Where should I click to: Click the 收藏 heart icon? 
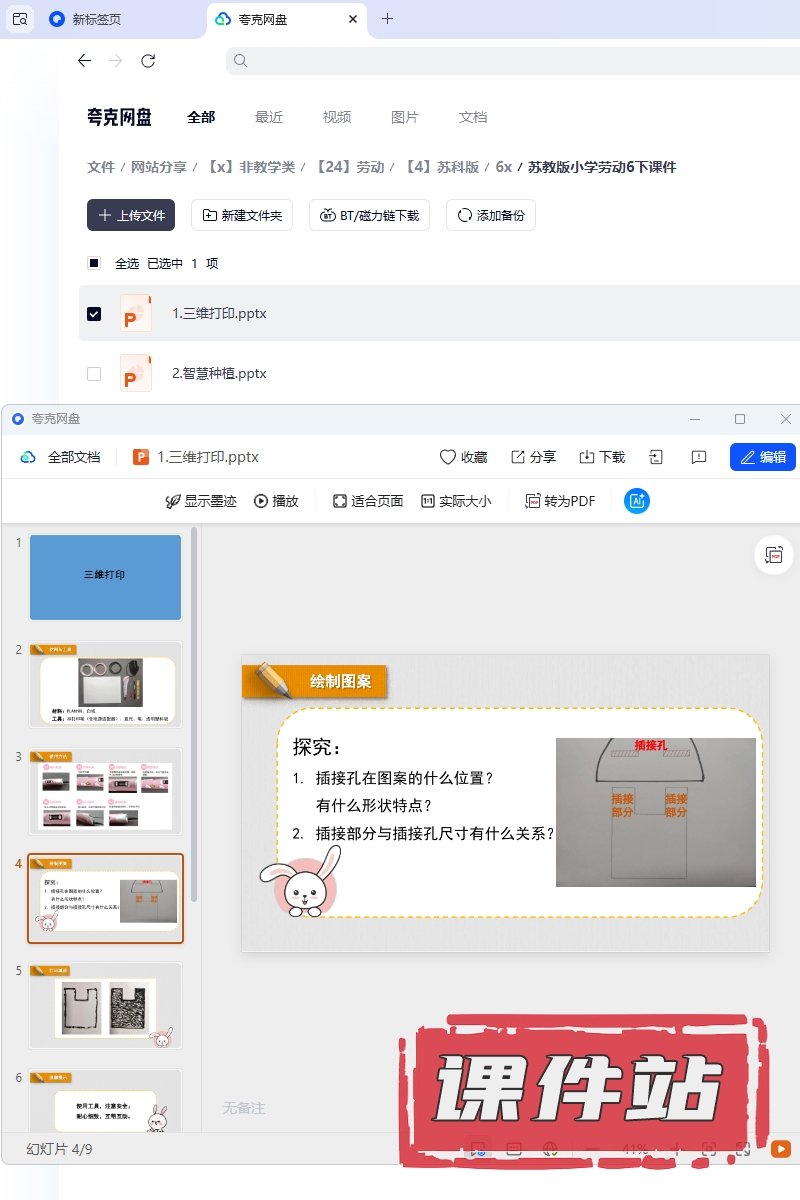tap(448, 457)
